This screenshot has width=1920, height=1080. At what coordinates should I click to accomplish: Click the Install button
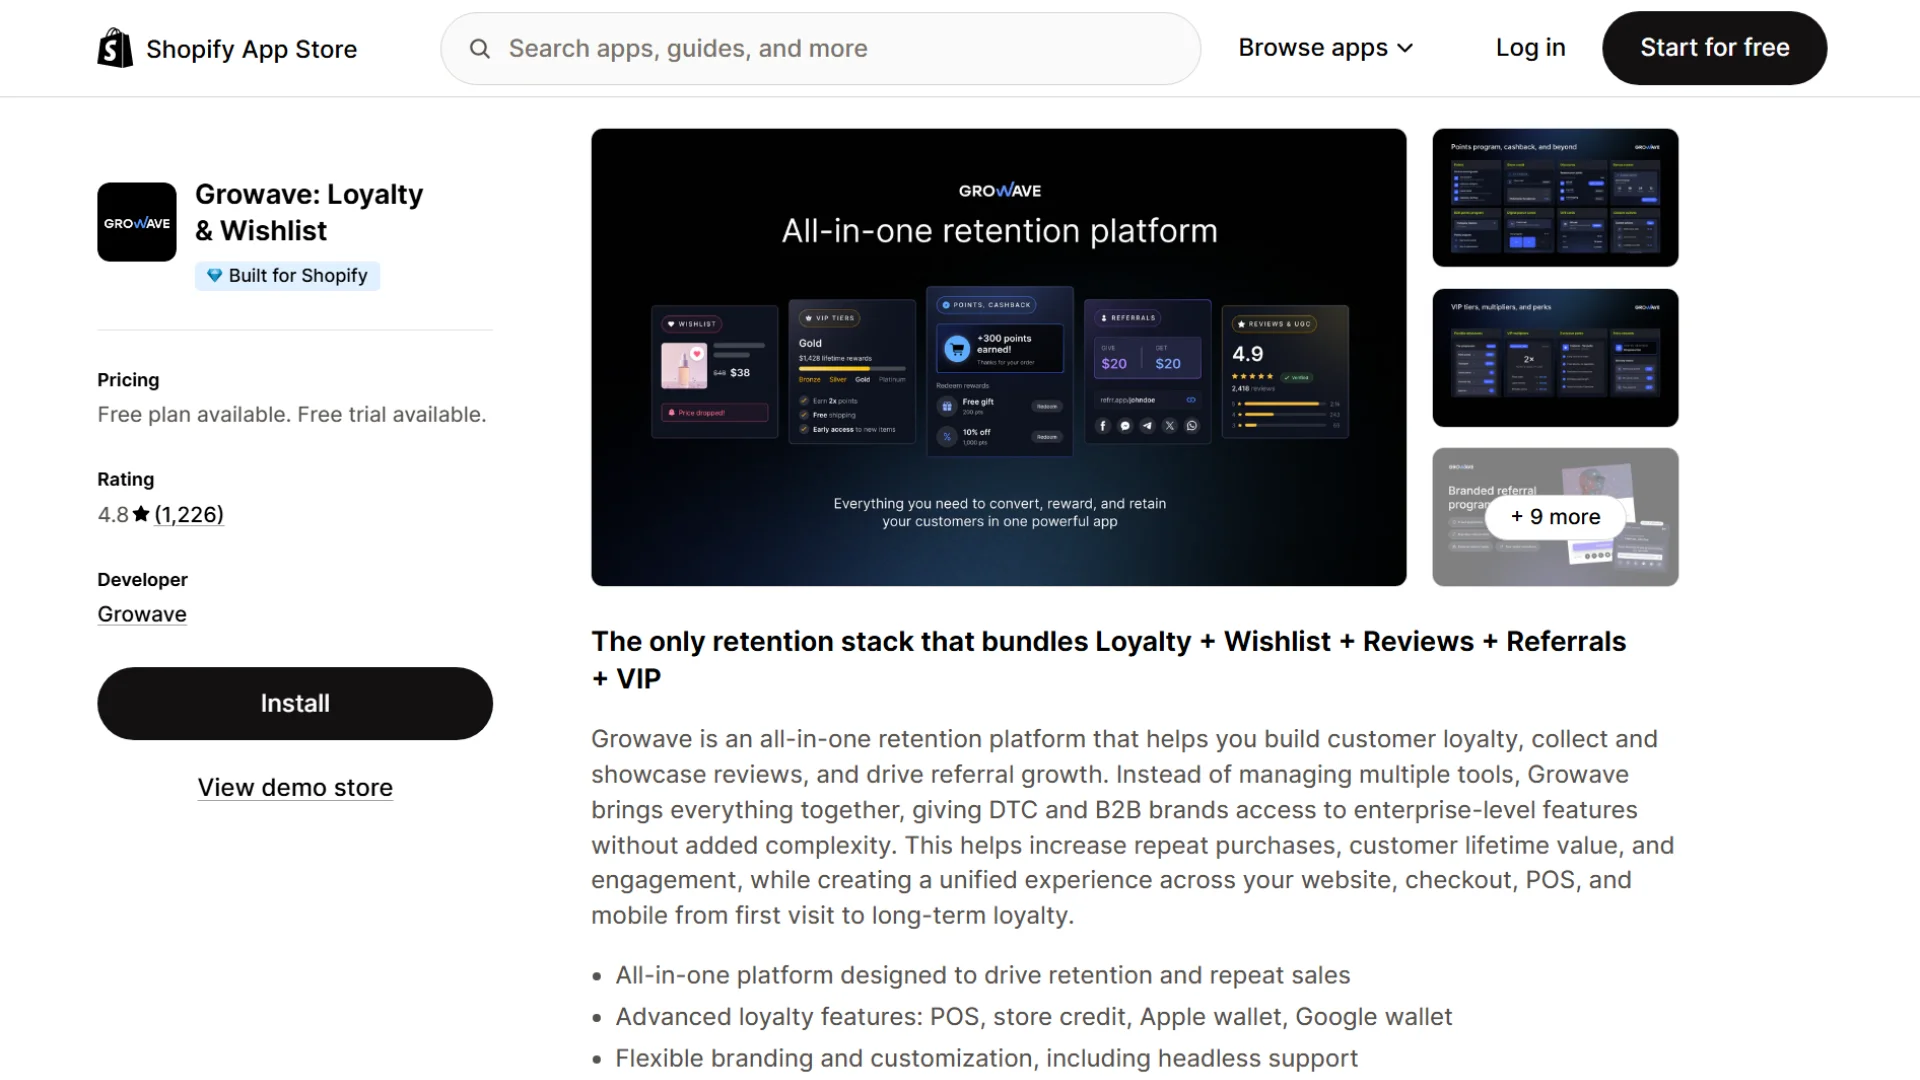coord(295,703)
